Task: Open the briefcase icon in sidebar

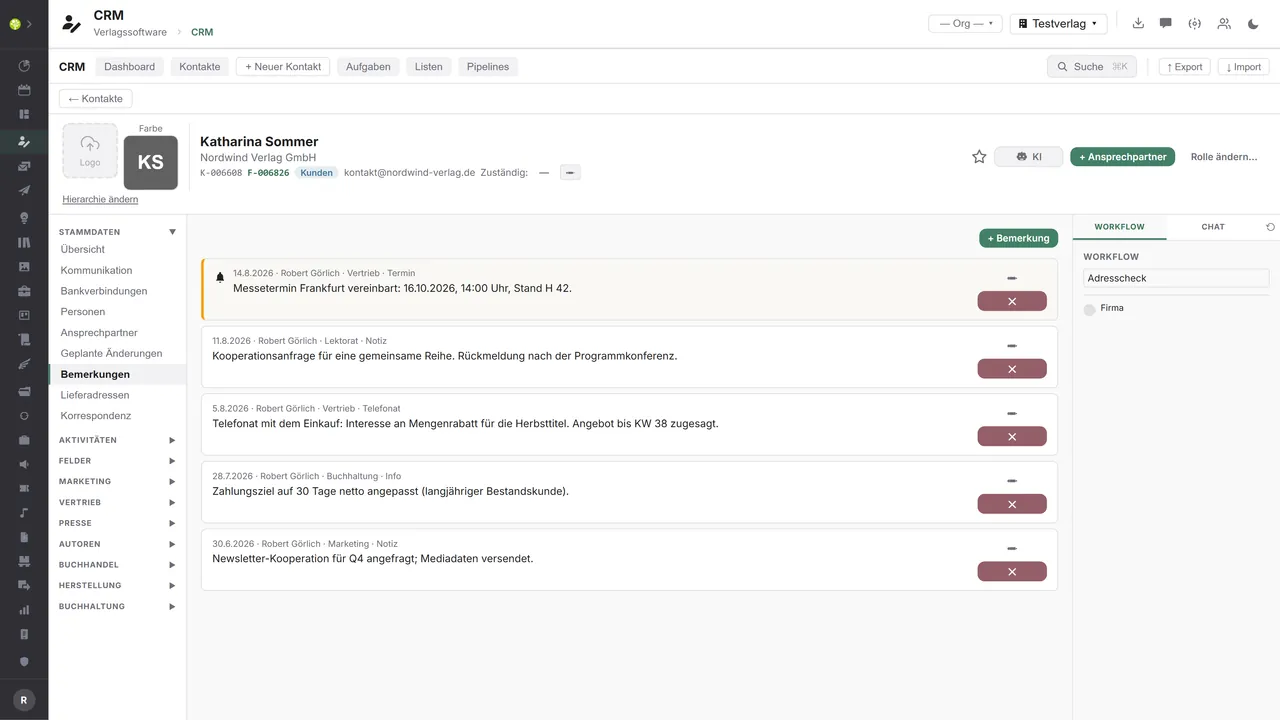Action: coord(24,291)
